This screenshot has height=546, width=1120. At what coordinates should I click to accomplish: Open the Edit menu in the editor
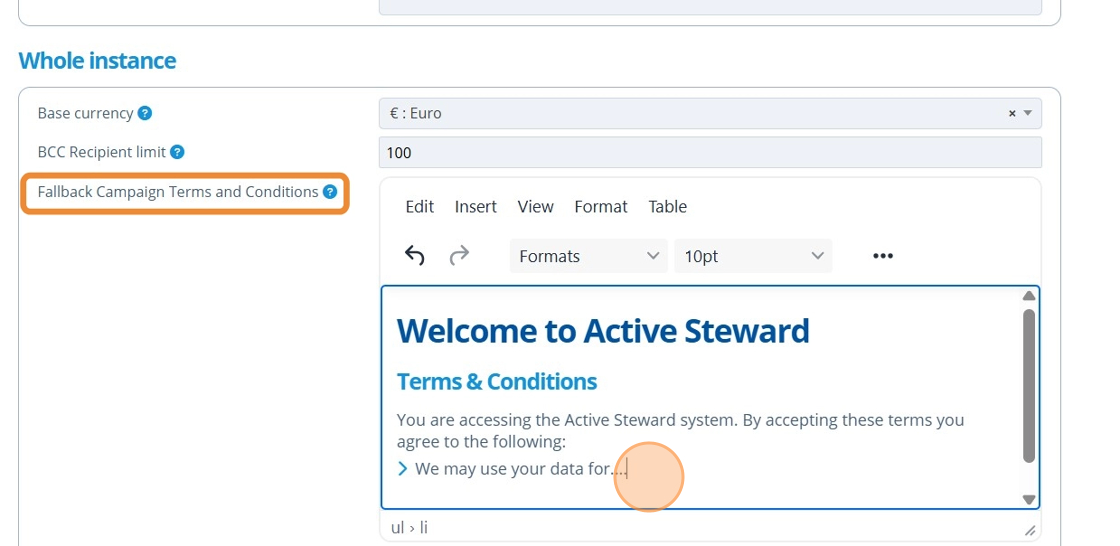click(420, 207)
